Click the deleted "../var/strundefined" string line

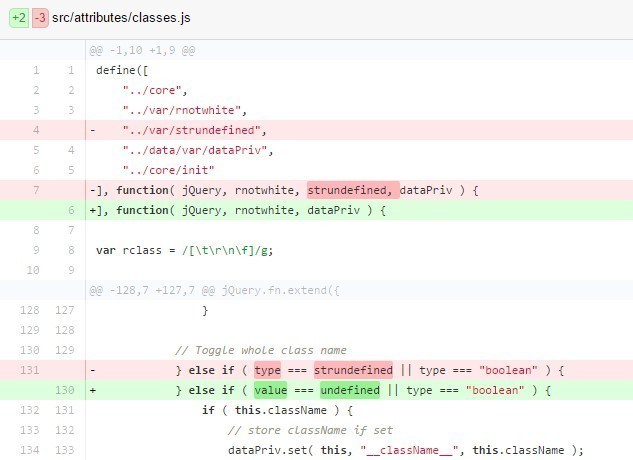(x=195, y=130)
